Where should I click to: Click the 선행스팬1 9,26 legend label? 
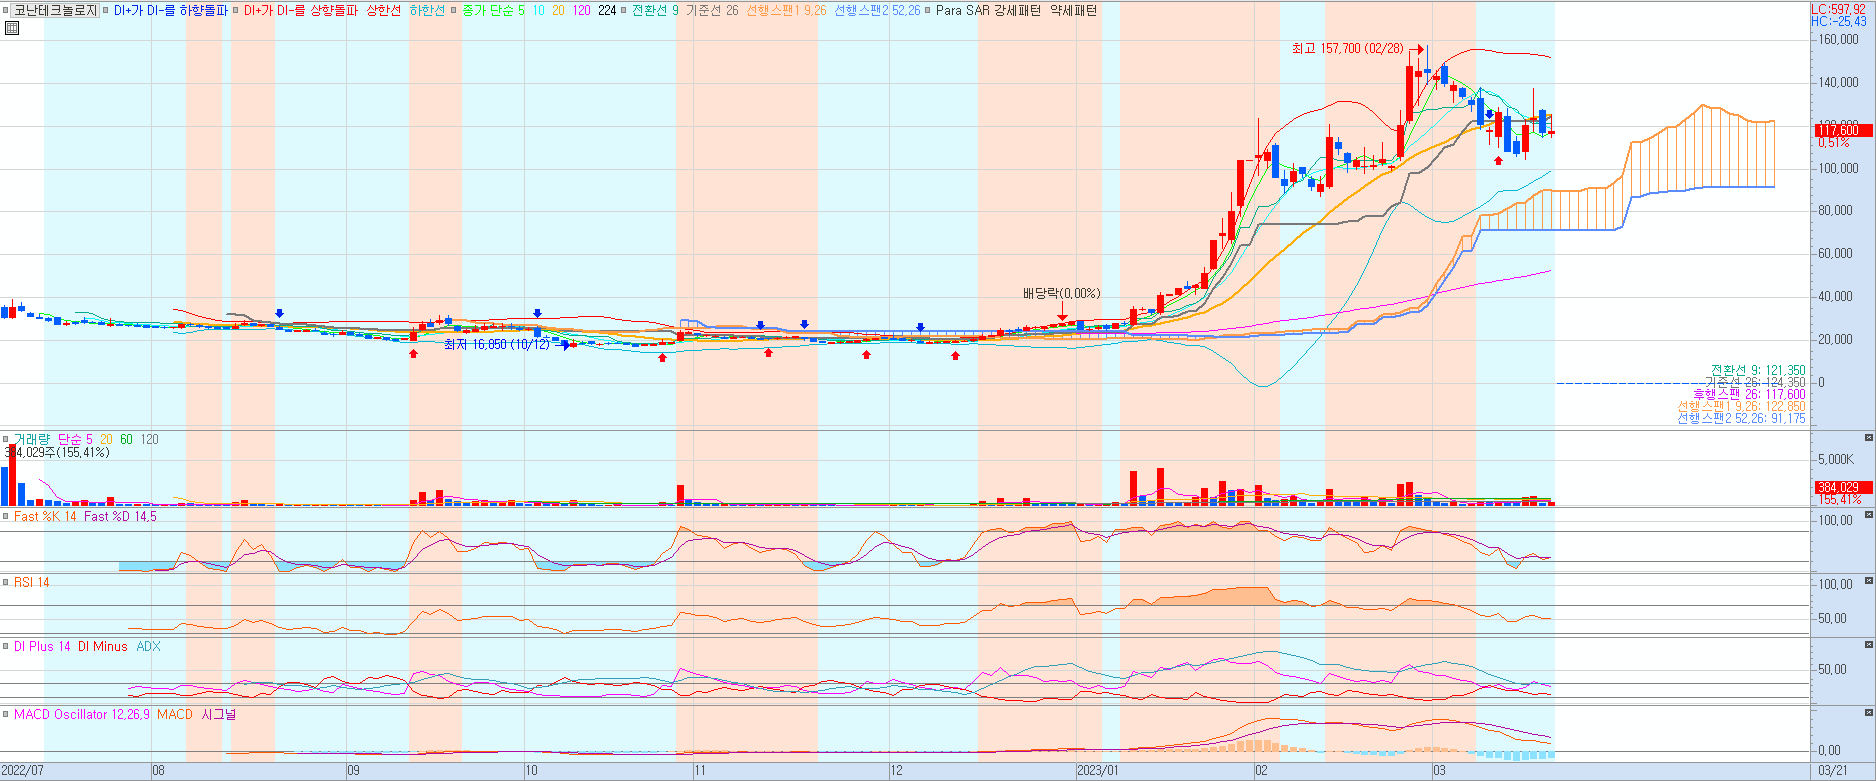[786, 11]
